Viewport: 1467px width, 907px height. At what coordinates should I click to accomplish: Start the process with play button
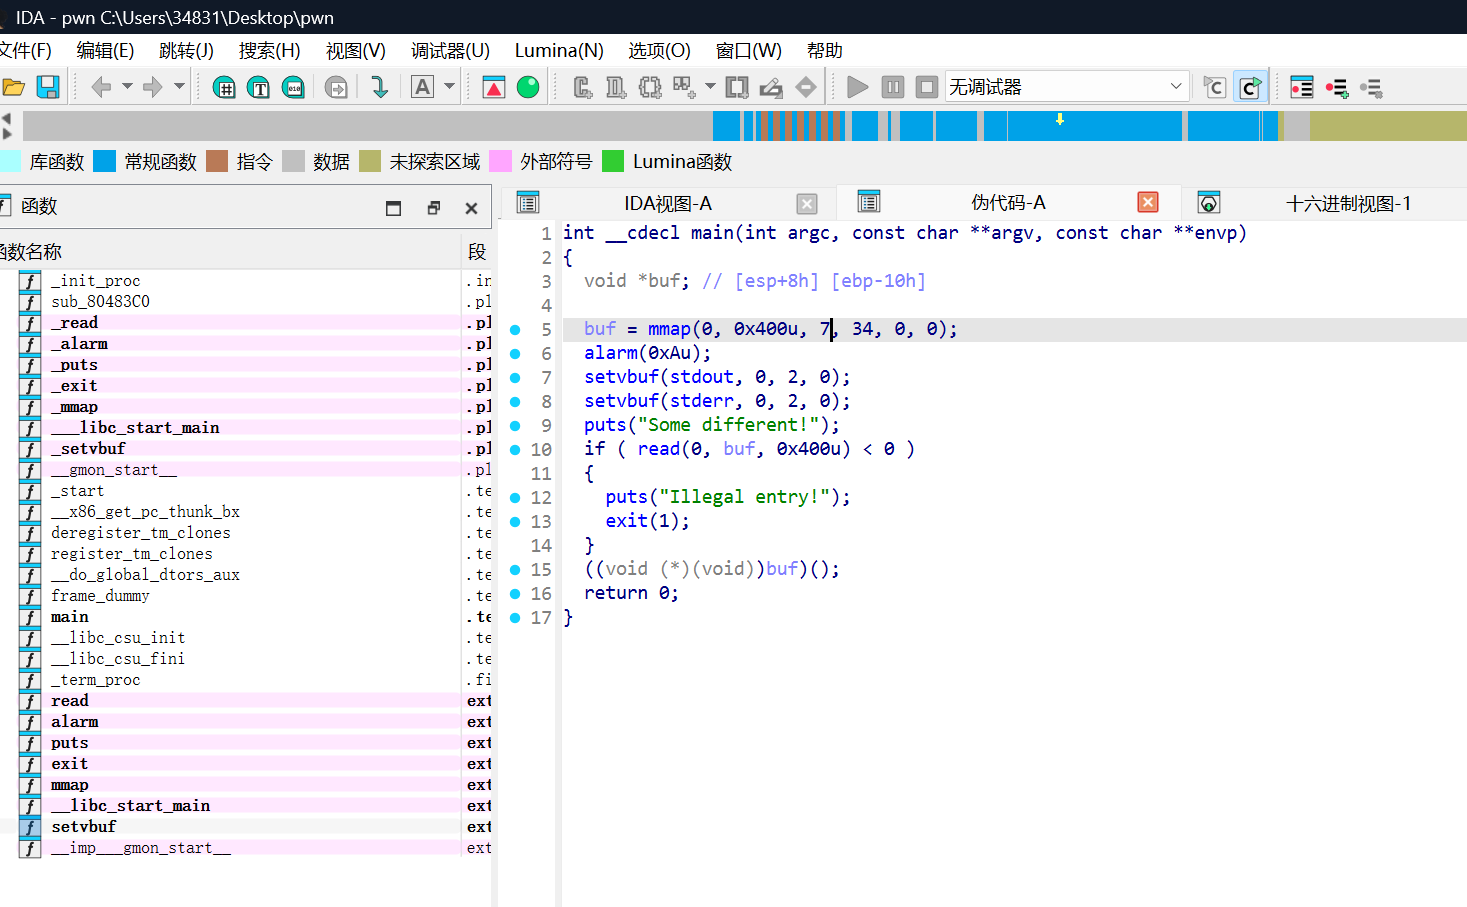click(857, 88)
